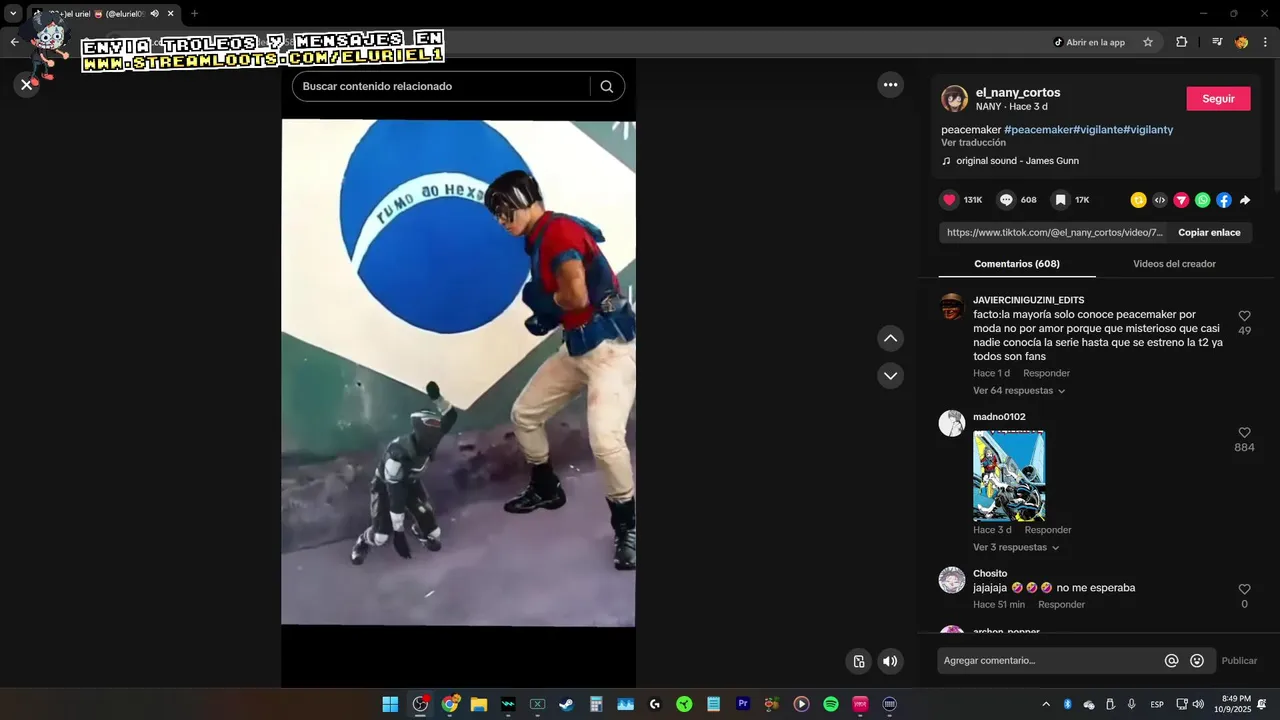Image resolution: width=1280 pixels, height=720 pixels.
Task: Open Steam from the taskbar
Action: pyautogui.click(x=566, y=704)
